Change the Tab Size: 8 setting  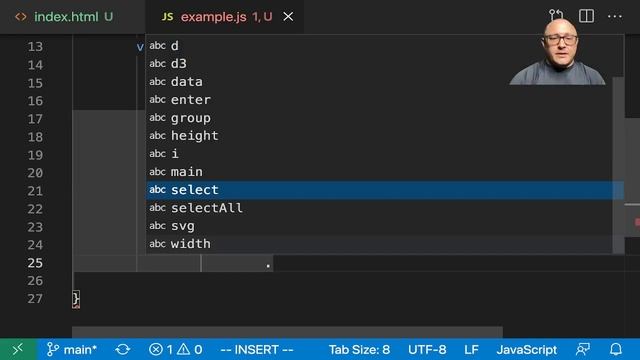tap(359, 349)
